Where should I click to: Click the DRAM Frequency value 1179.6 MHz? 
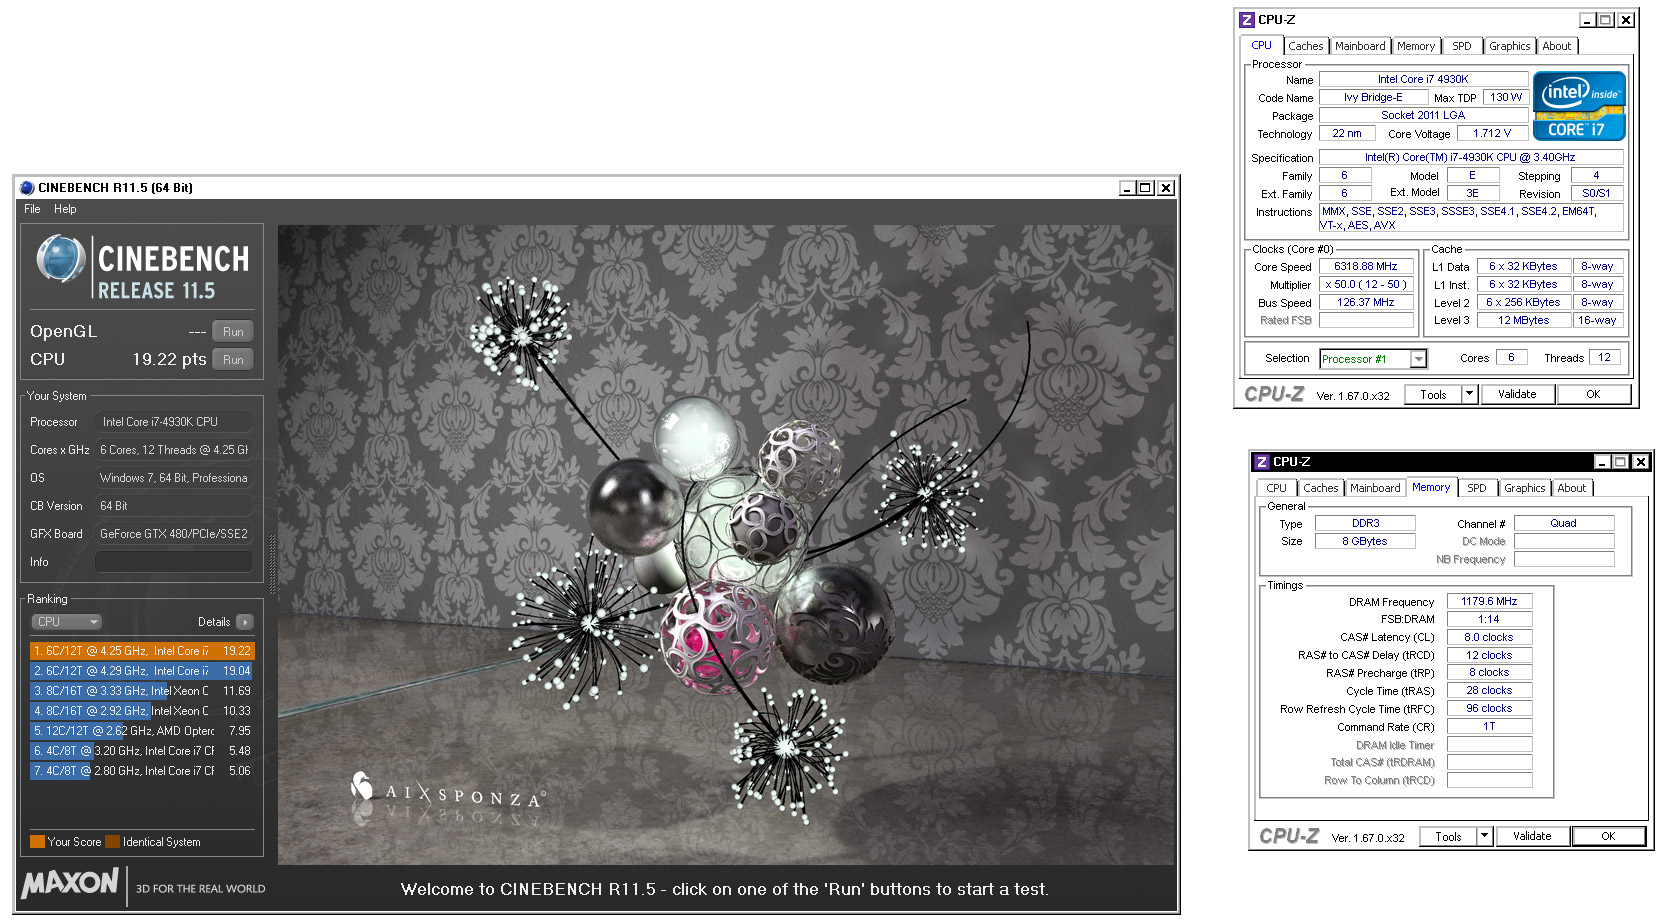click(x=1490, y=601)
